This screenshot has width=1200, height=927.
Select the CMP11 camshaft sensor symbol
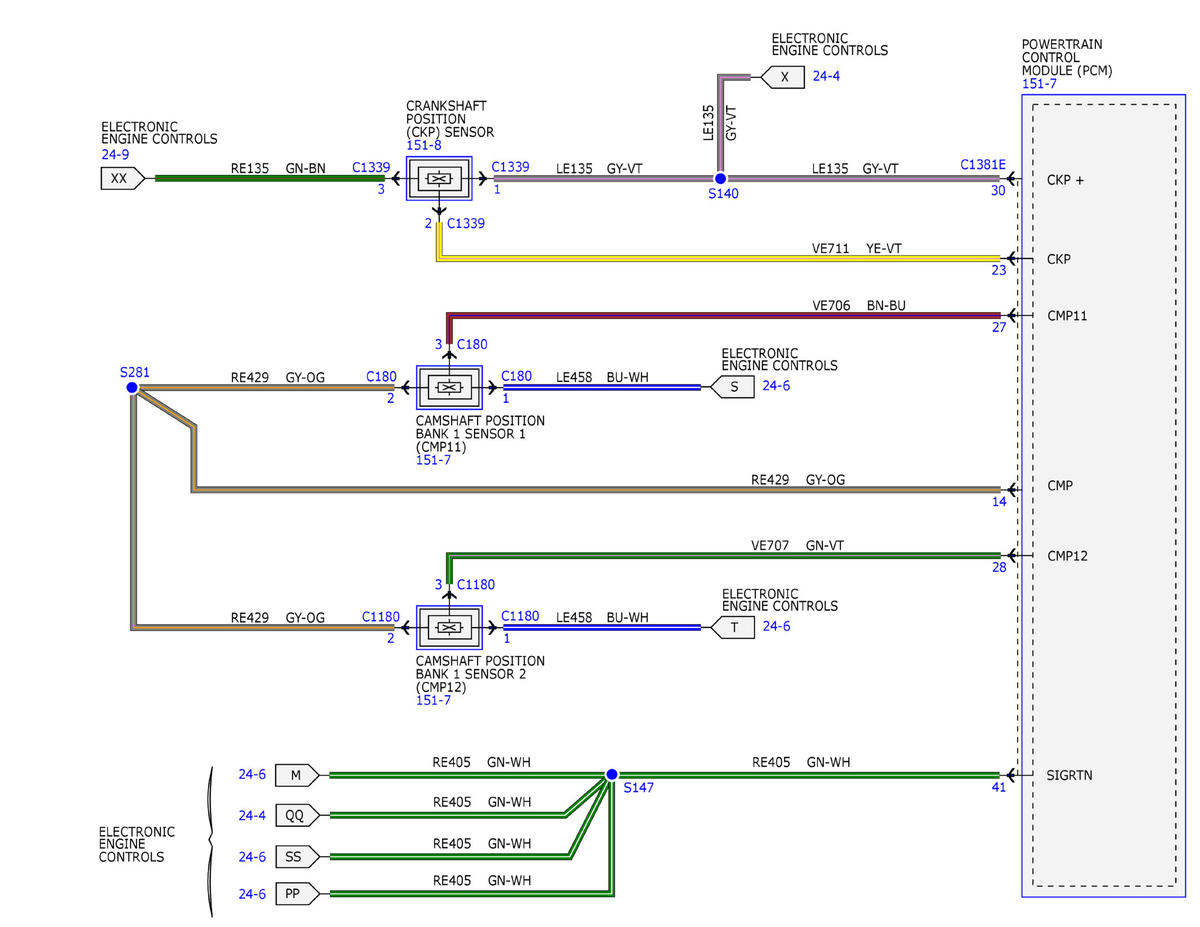pos(449,387)
